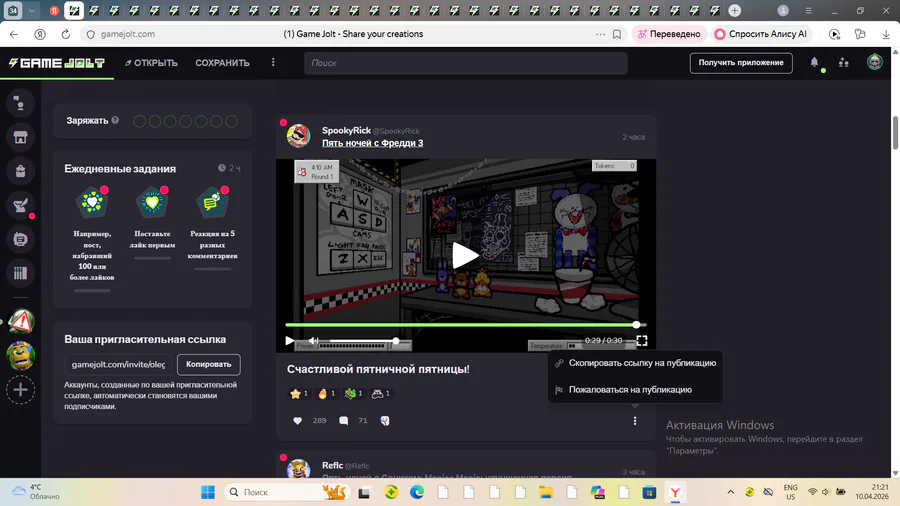Image resolution: width=900 pixels, height=506 pixels.
Task: Show hidden tray icons chevron
Action: click(731, 492)
